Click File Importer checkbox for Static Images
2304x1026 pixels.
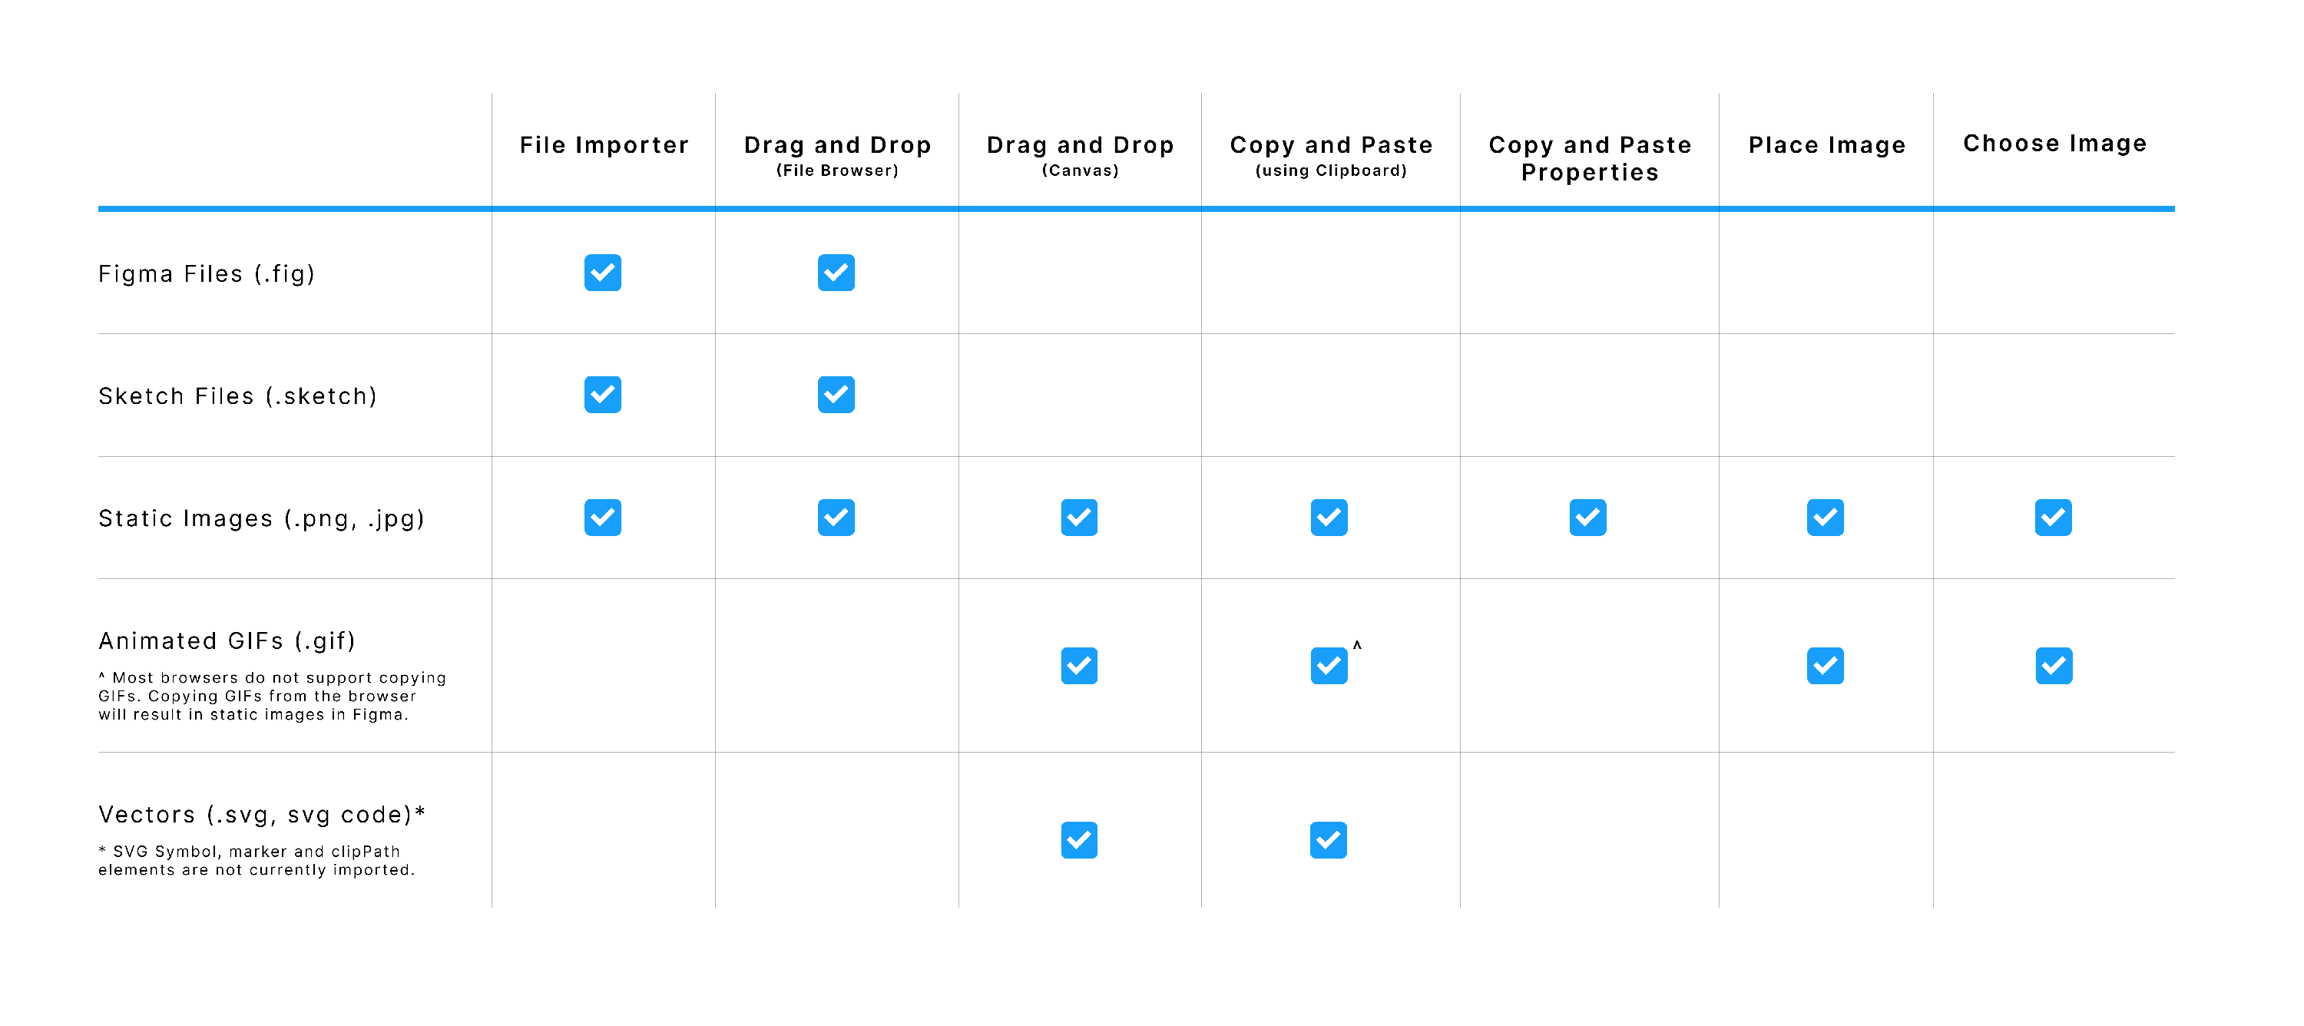tap(603, 518)
